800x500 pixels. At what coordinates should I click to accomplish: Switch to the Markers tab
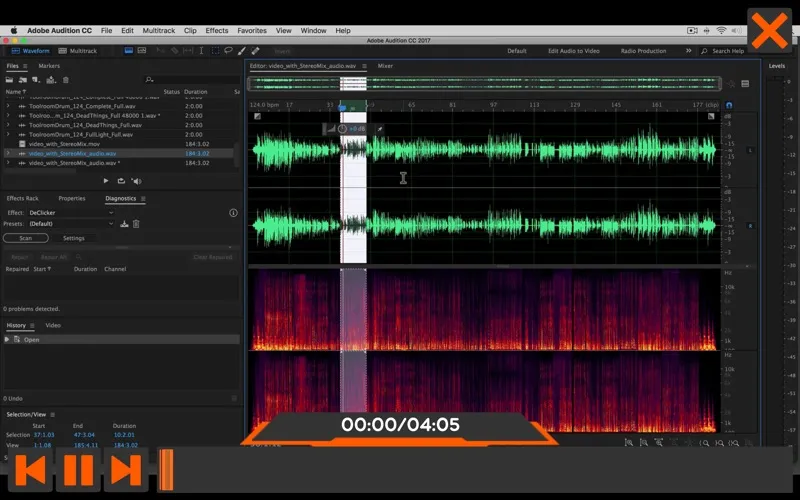coord(49,66)
